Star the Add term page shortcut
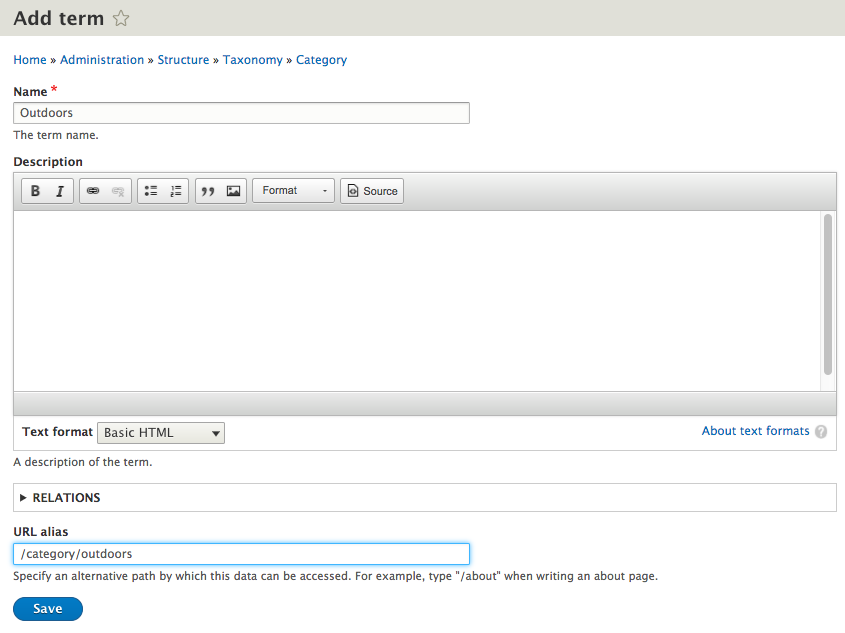 121,18
